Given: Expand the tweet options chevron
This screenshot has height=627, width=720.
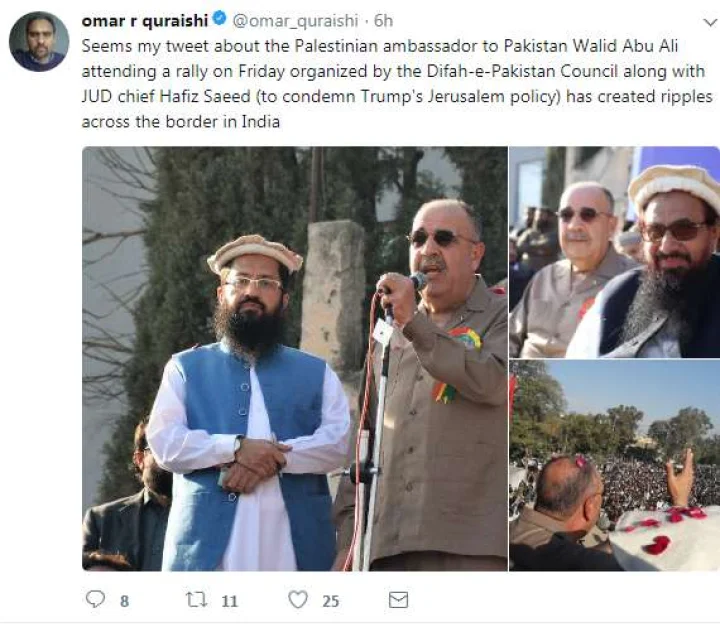Looking at the screenshot, I should (x=710, y=22).
